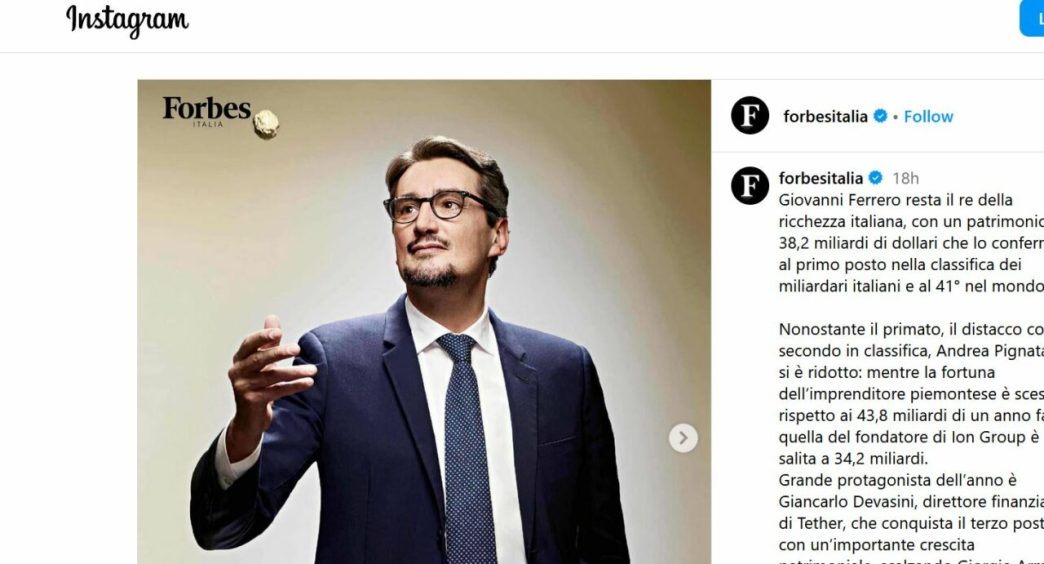This screenshot has height=564, width=1044.
Task: Advance to the next carousel photo
Action: click(x=682, y=437)
